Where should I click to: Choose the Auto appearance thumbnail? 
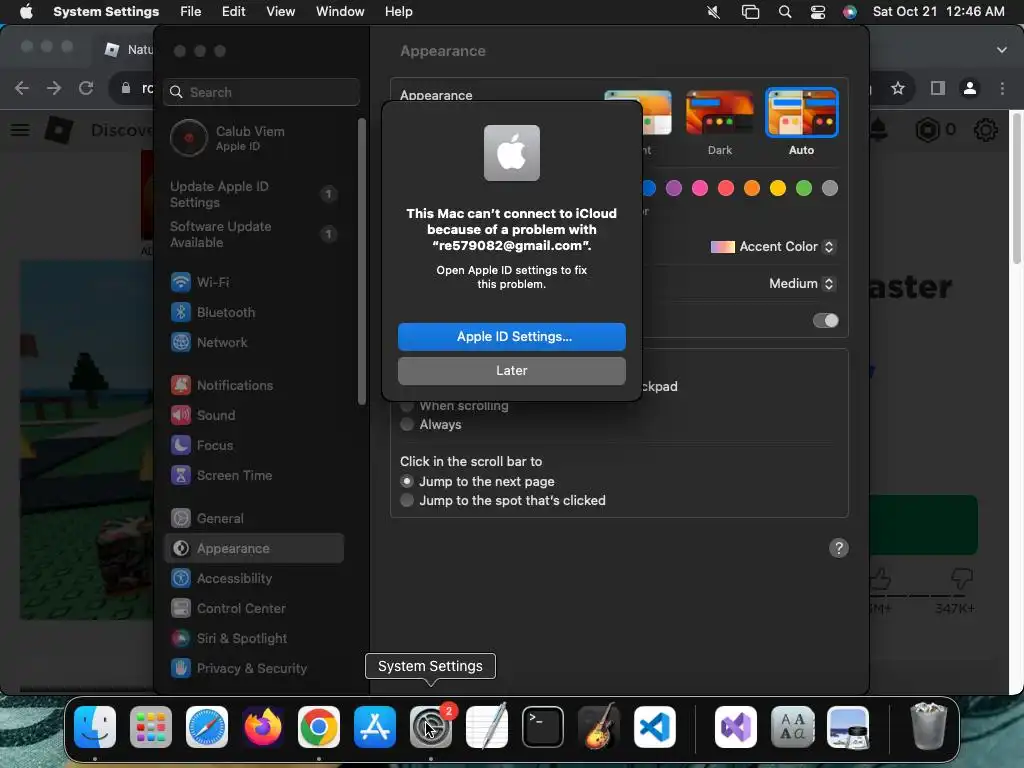tap(801, 112)
